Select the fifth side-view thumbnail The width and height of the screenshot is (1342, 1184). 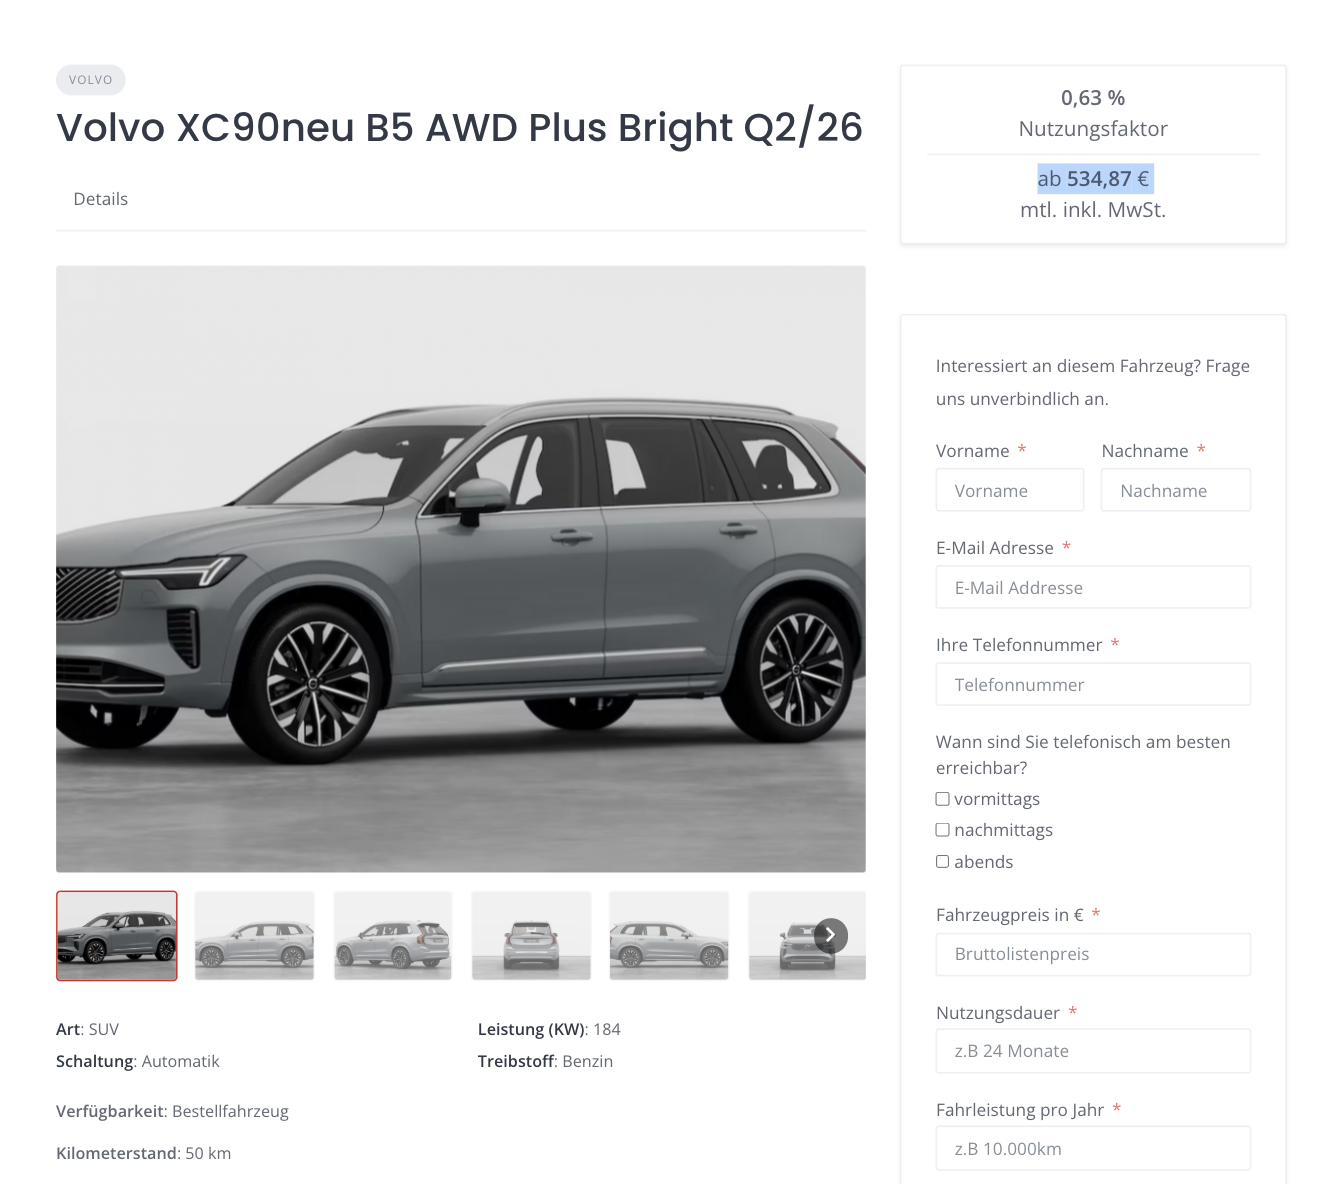(x=669, y=936)
